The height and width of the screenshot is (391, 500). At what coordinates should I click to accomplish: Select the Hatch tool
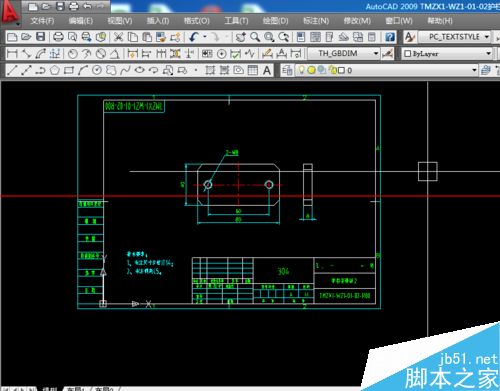point(210,70)
